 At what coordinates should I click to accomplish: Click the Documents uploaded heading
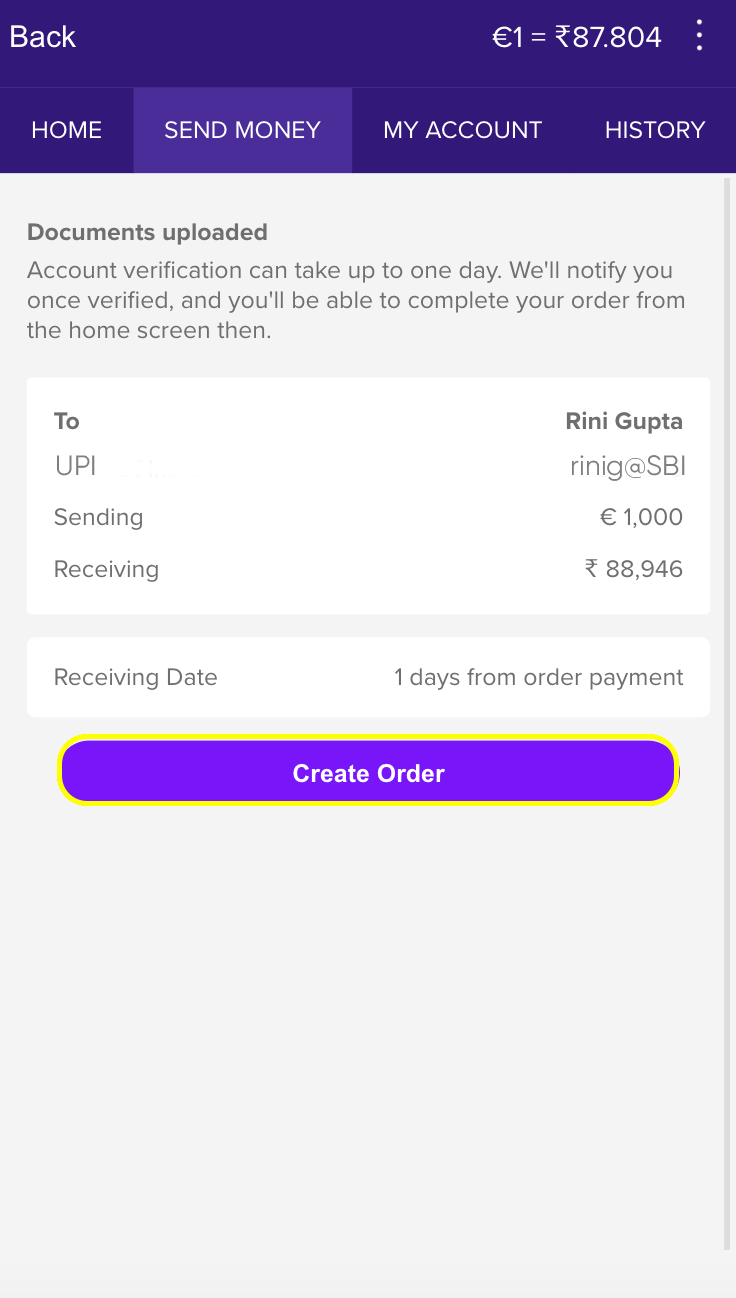click(x=147, y=232)
